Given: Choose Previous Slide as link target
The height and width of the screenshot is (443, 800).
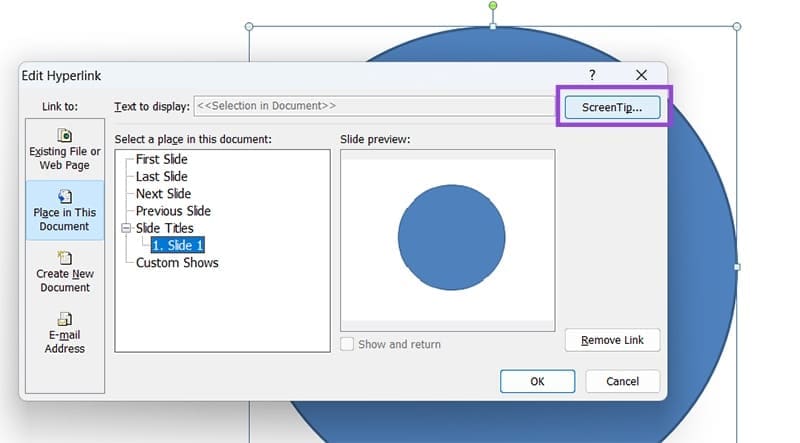Looking at the screenshot, I should [173, 211].
